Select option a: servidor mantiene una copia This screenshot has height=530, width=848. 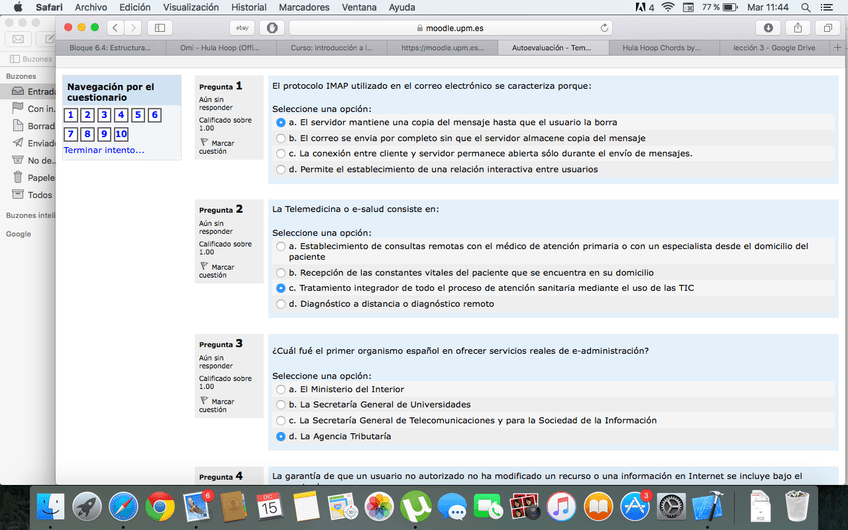point(280,123)
